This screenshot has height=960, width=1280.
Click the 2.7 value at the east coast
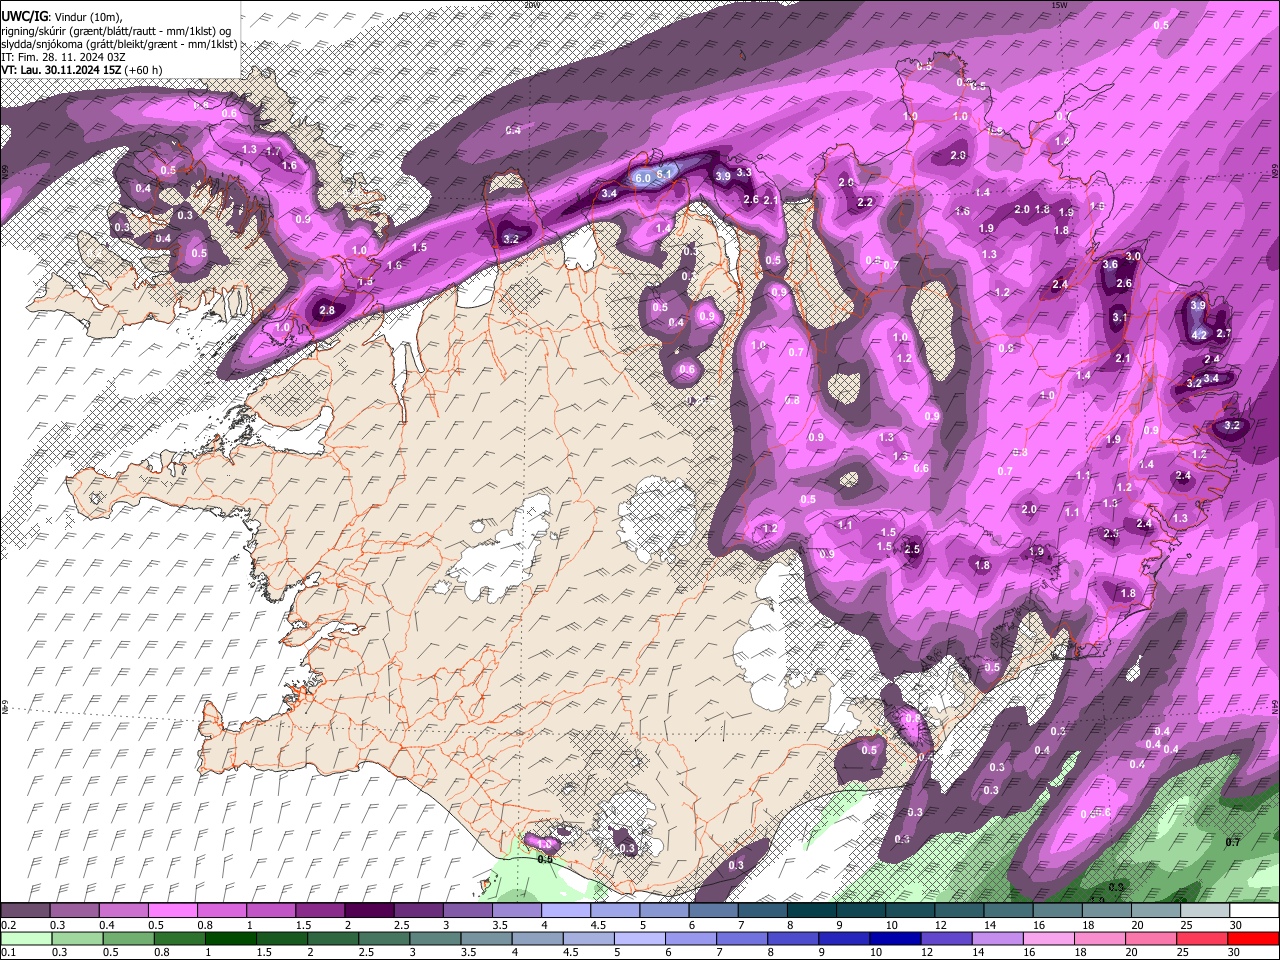1224,333
